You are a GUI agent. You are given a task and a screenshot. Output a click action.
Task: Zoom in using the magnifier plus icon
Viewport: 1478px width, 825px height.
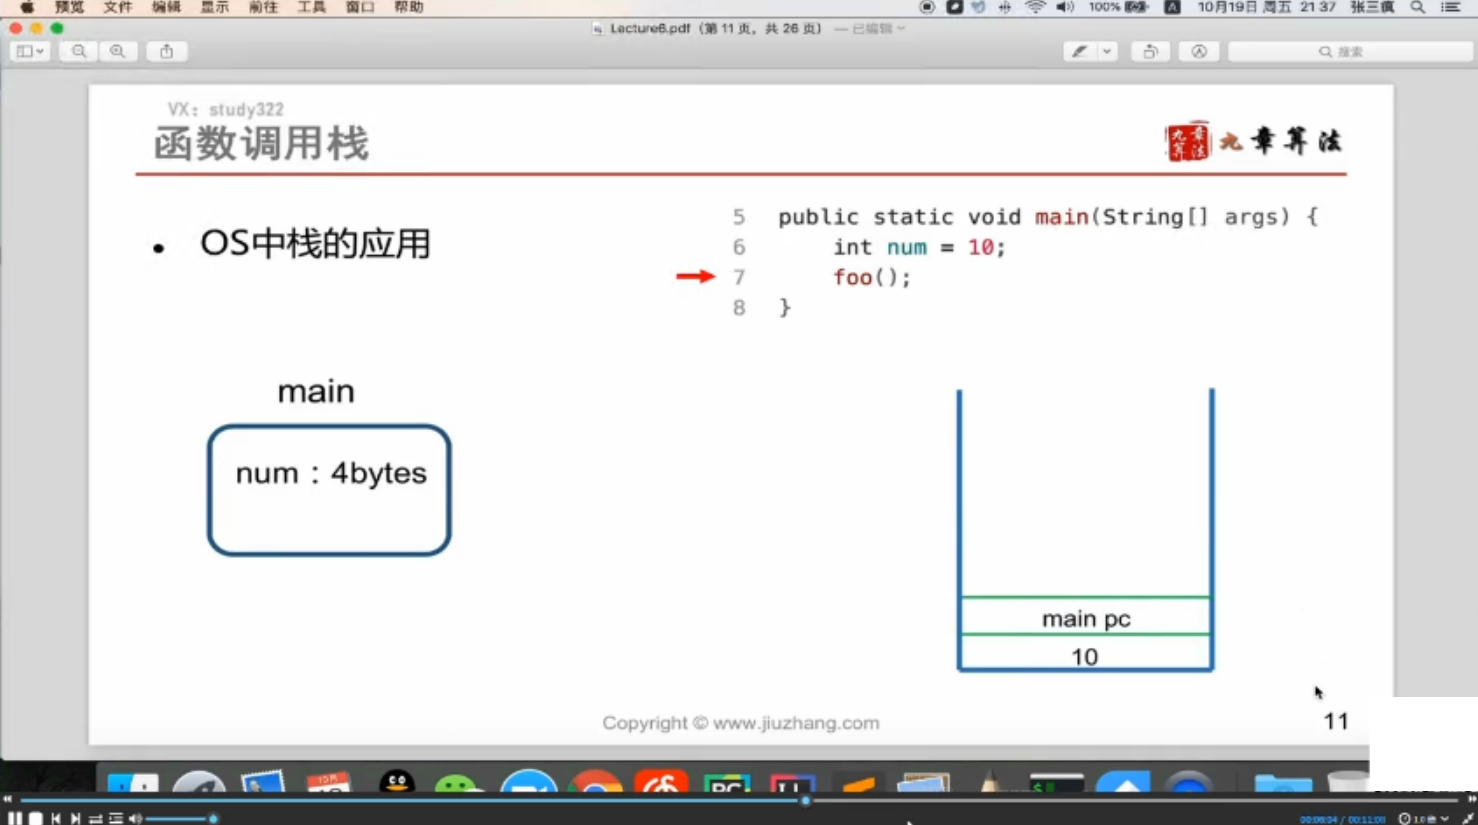click(x=118, y=51)
